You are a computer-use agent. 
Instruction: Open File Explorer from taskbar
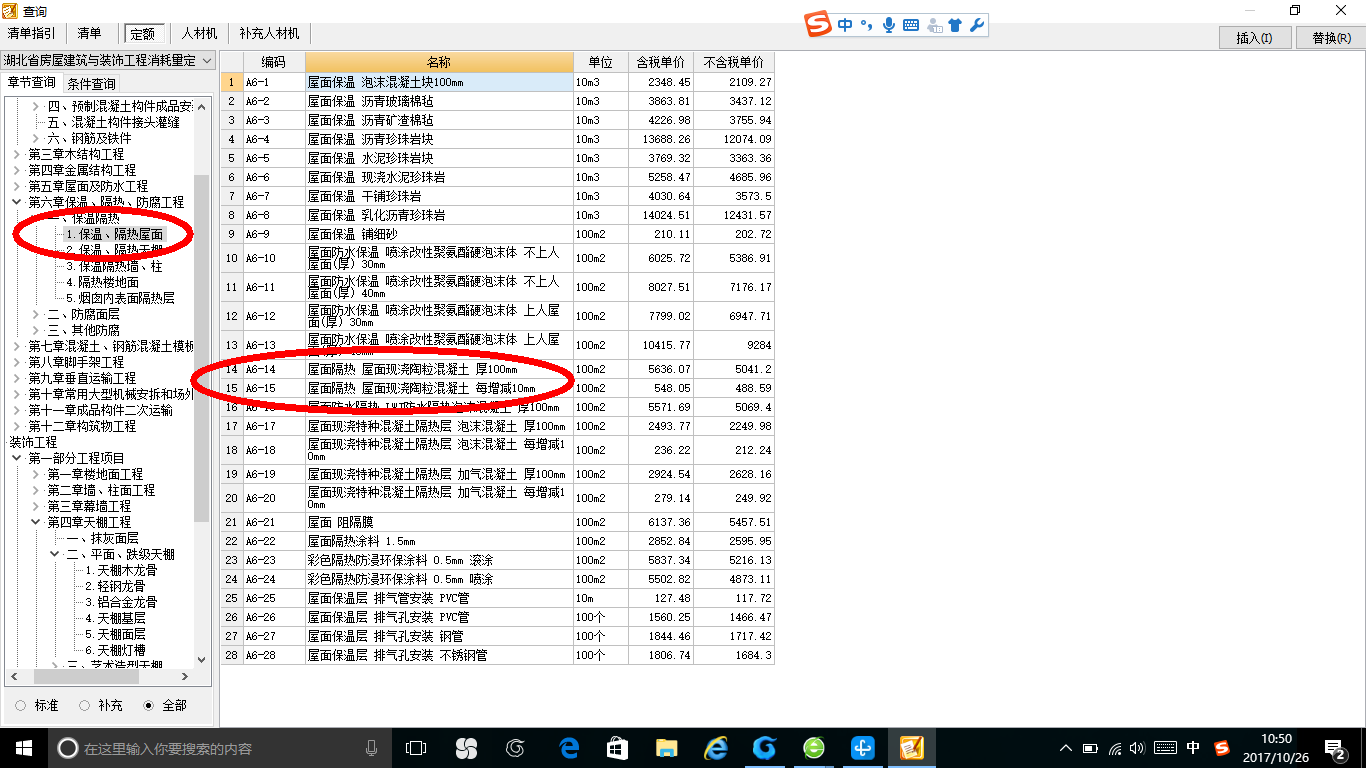pos(666,748)
